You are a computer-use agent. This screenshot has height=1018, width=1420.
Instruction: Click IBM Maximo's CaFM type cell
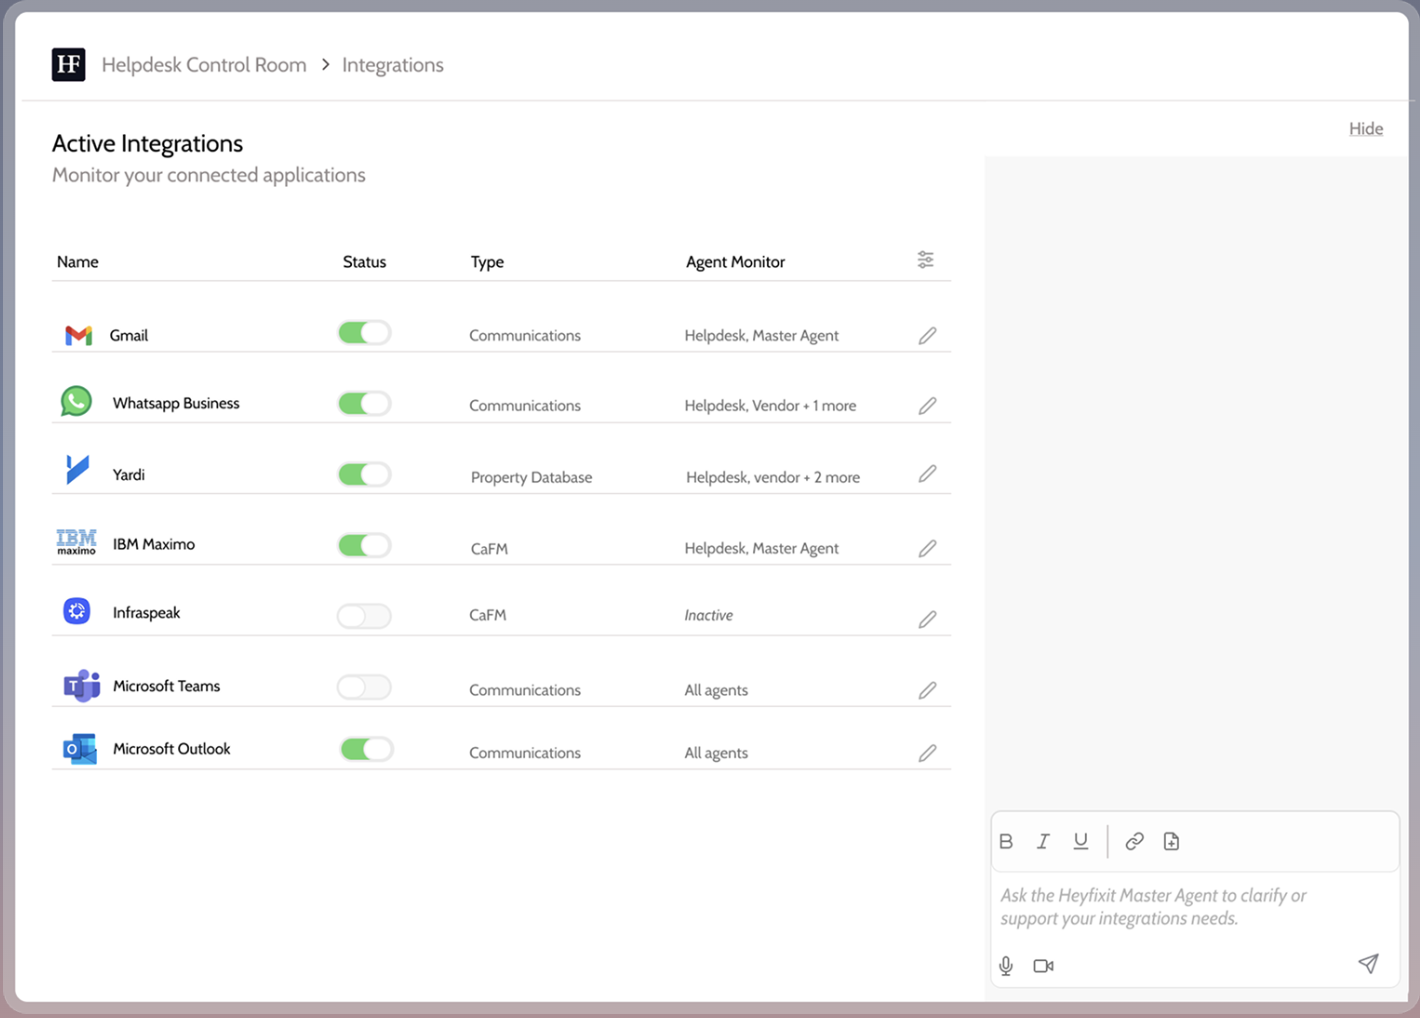click(489, 548)
